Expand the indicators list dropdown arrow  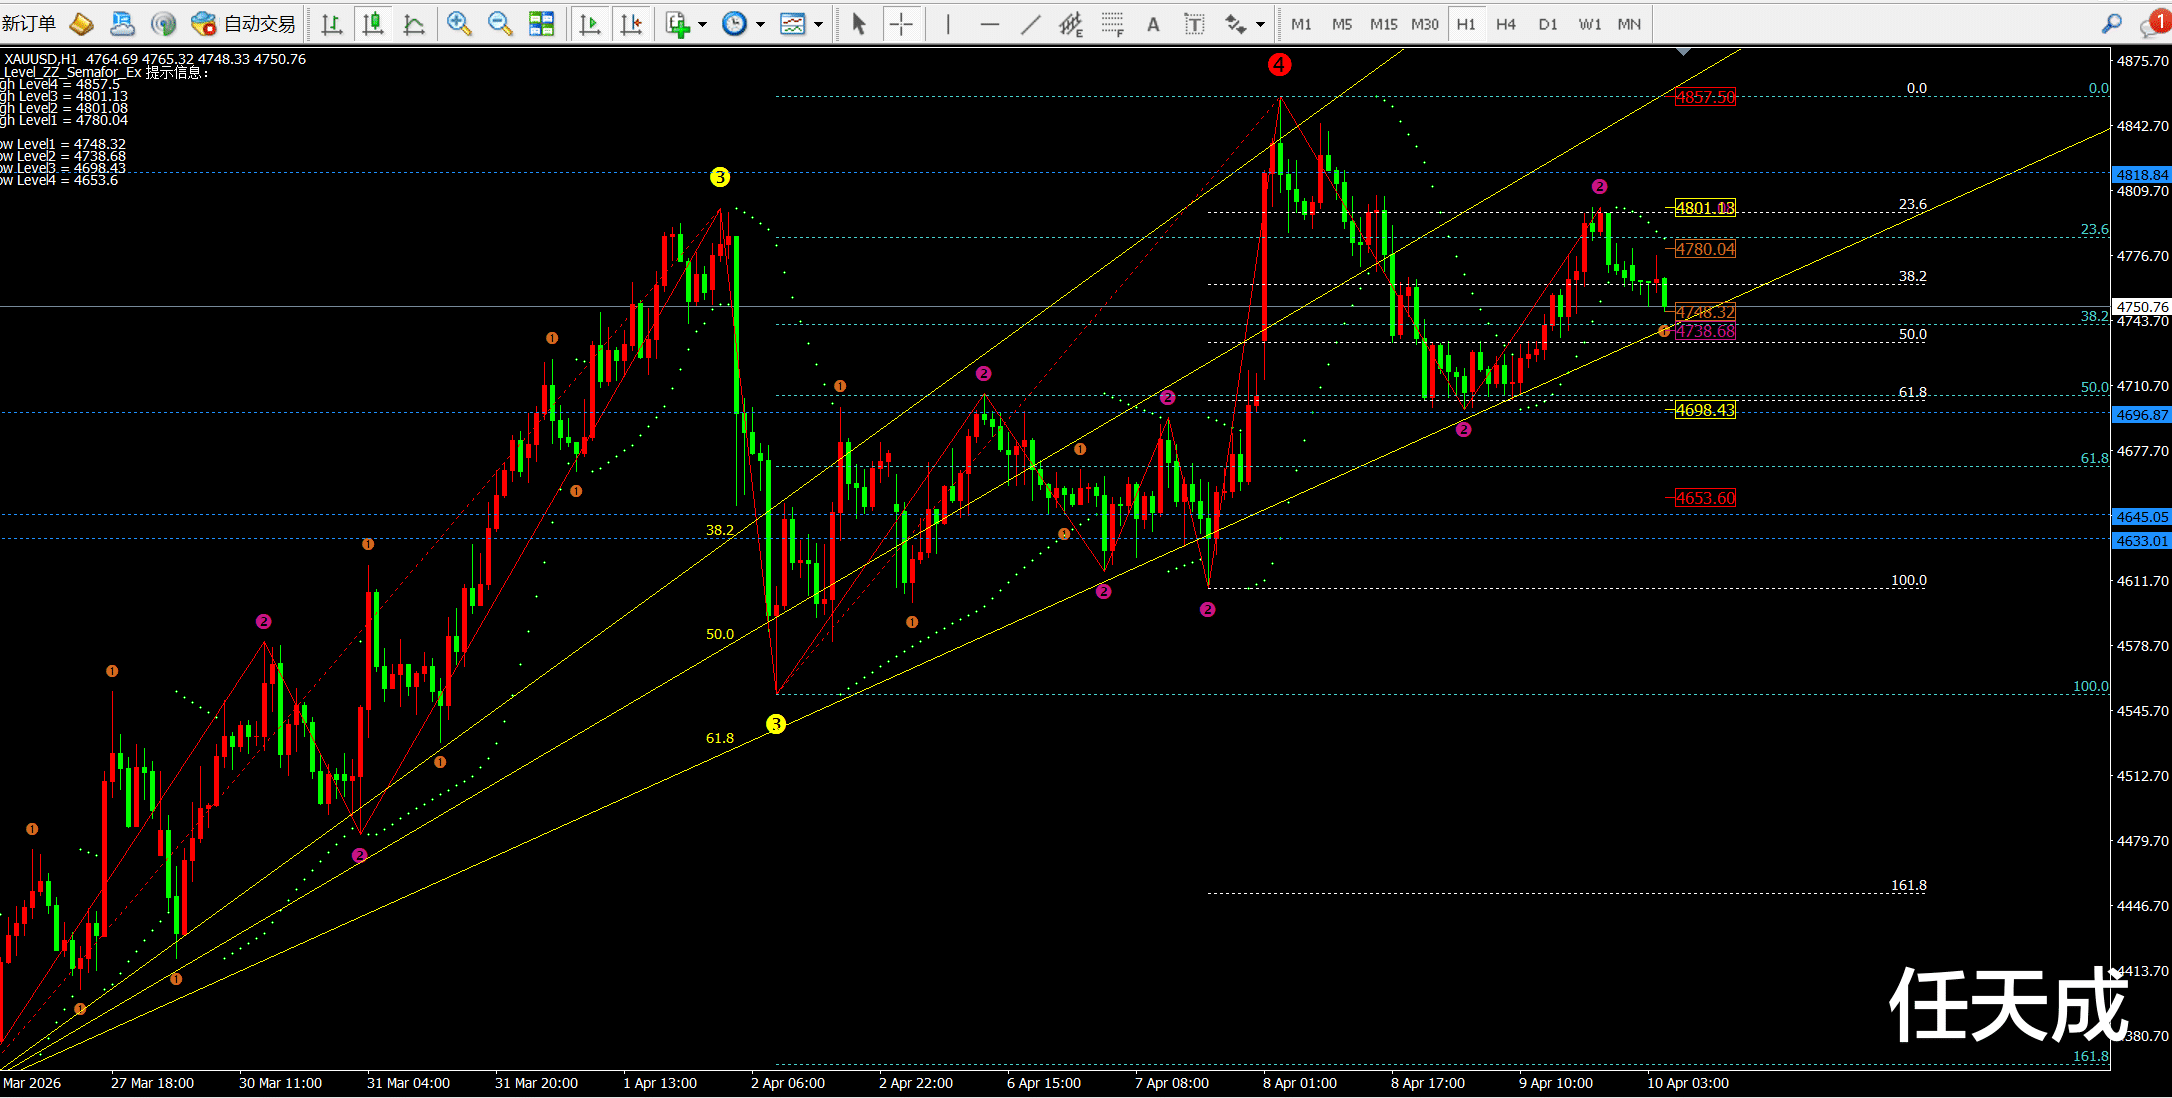coord(703,24)
